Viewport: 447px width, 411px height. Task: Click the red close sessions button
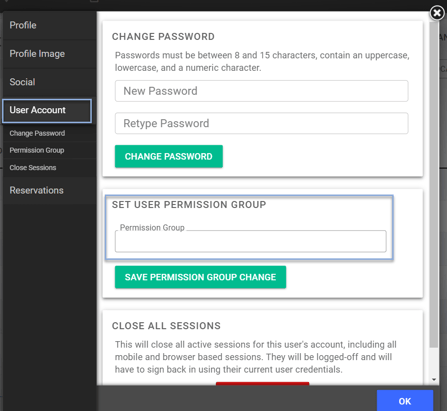[262, 384]
